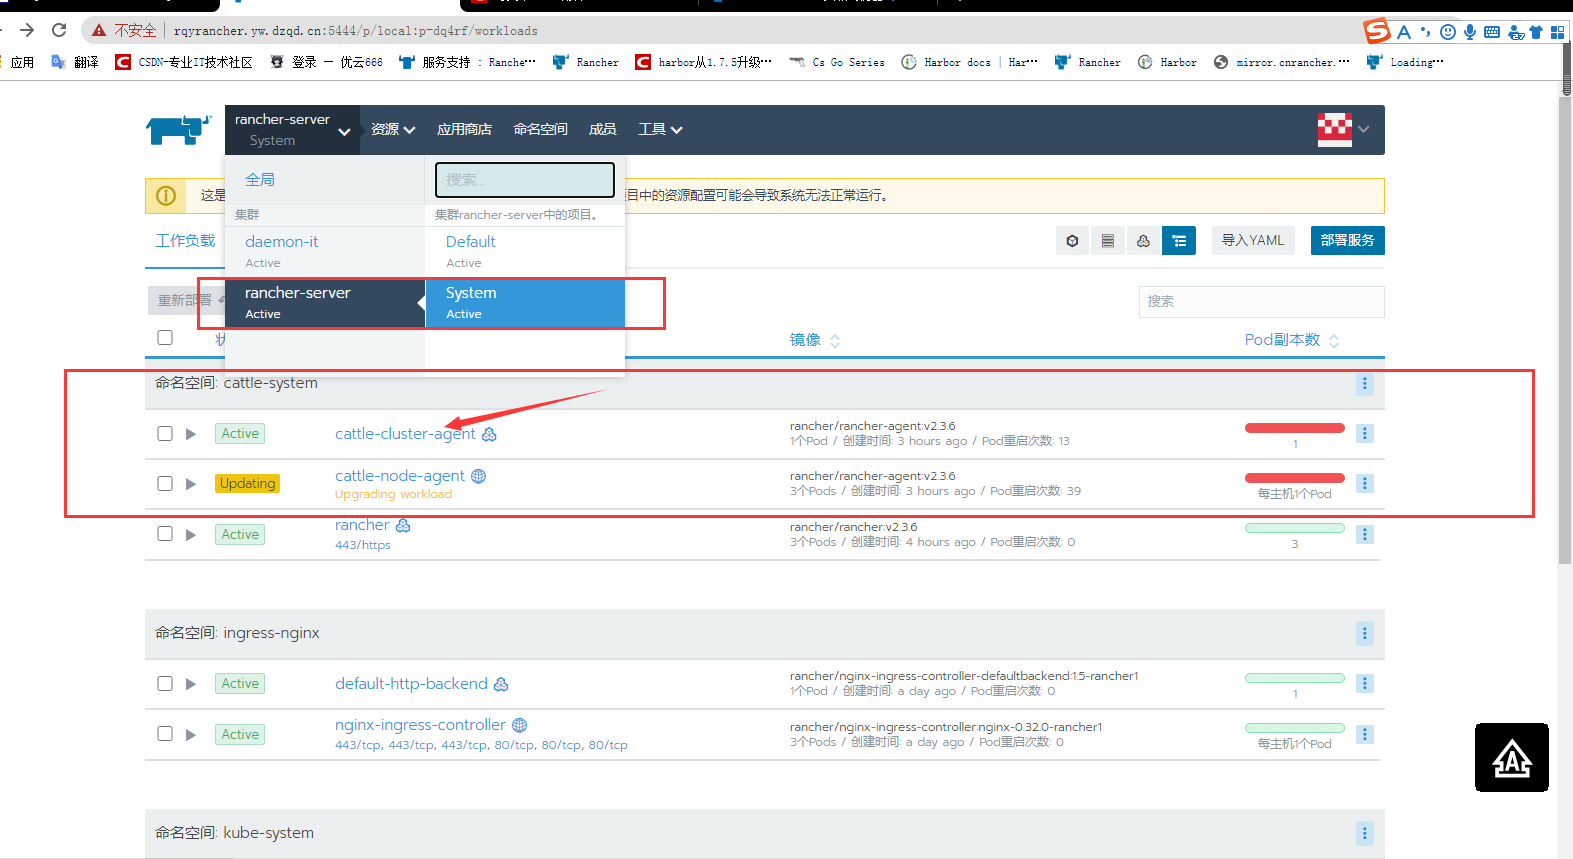Screen dimensions: 1573x859
Task: Open the Sogou skin shirt icon
Action: pyautogui.click(x=1536, y=32)
